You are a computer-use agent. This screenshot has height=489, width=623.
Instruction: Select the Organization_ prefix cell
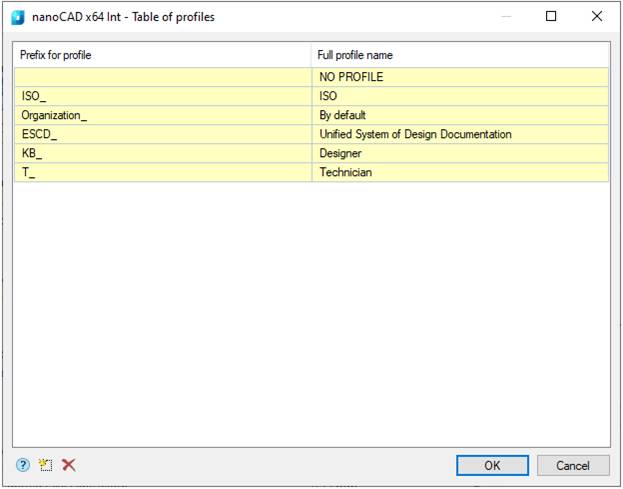click(163, 115)
